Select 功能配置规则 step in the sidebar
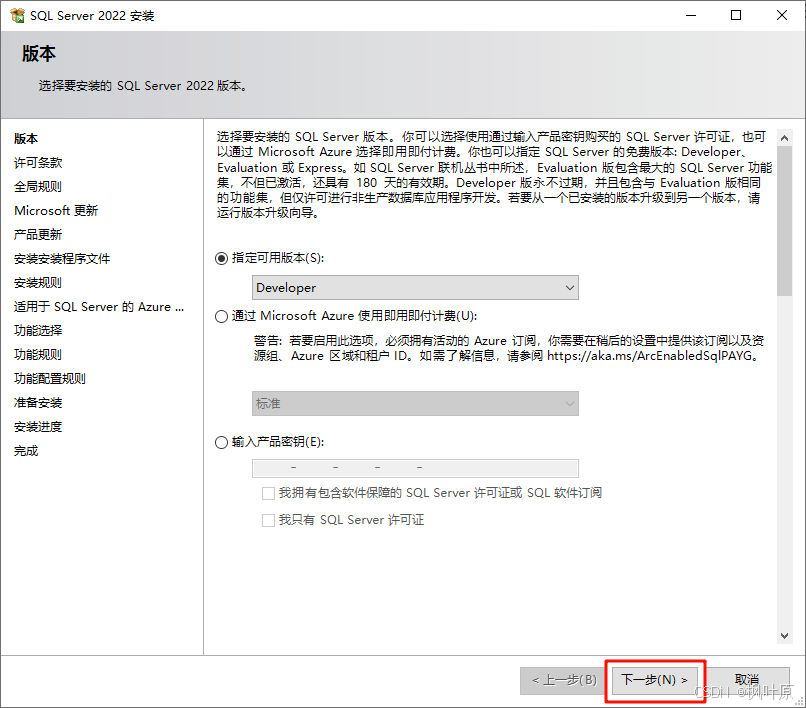The width and height of the screenshot is (806, 708). 50,379
